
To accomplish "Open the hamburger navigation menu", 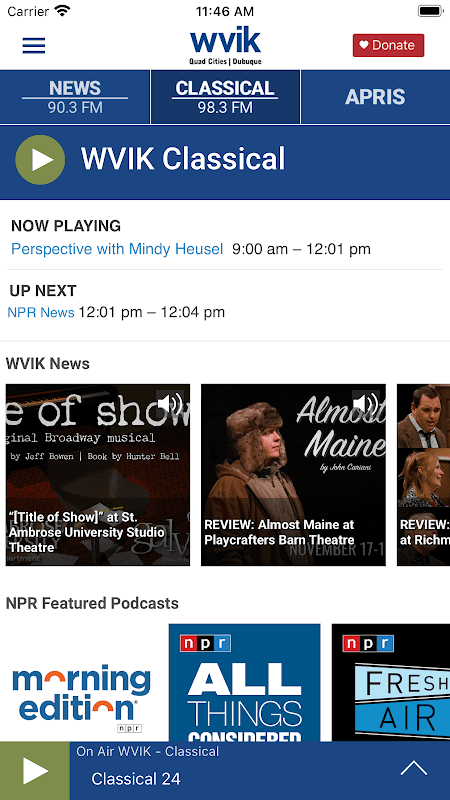I will 34,45.
